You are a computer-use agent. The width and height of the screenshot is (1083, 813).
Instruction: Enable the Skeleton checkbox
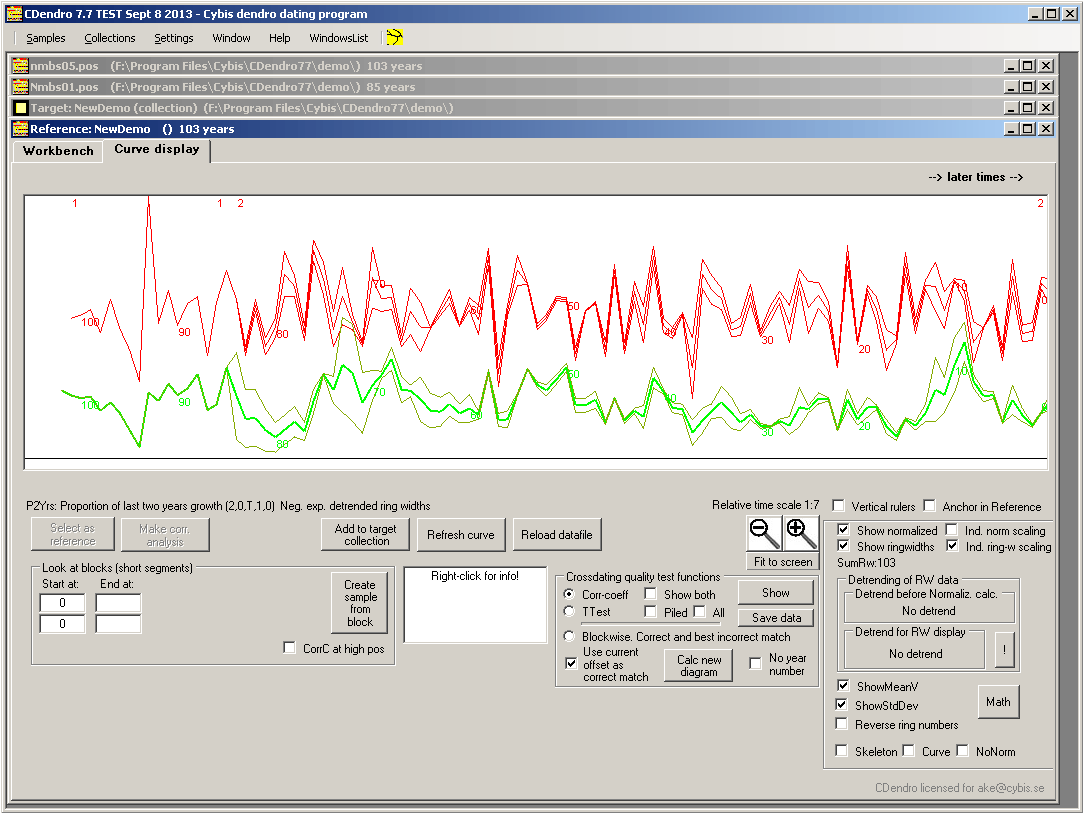pyautogui.click(x=841, y=751)
